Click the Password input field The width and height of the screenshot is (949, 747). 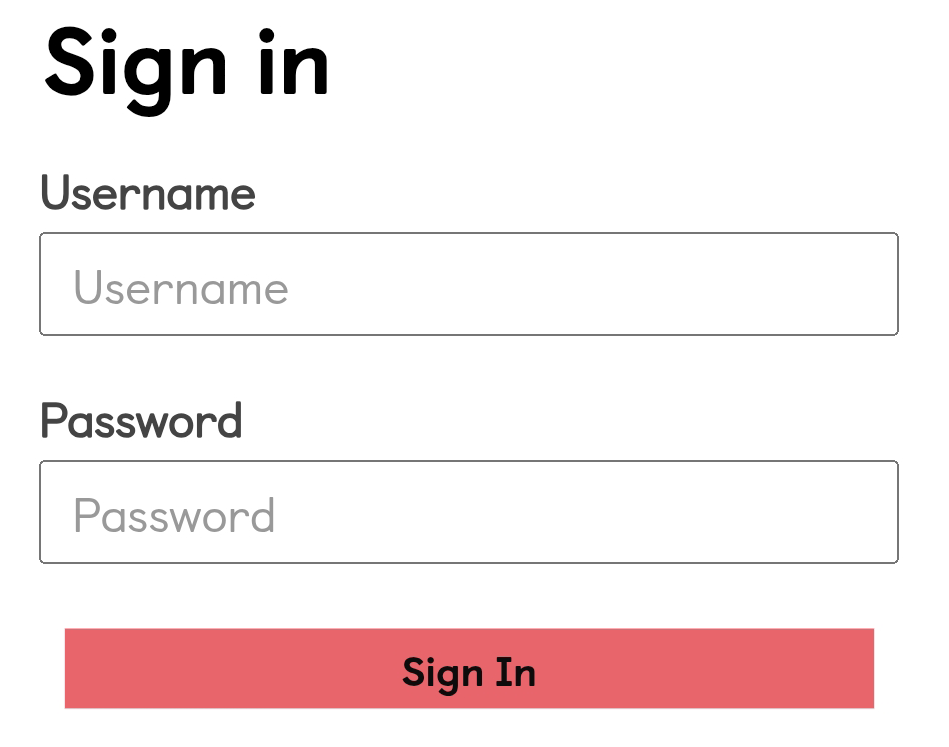(x=468, y=512)
